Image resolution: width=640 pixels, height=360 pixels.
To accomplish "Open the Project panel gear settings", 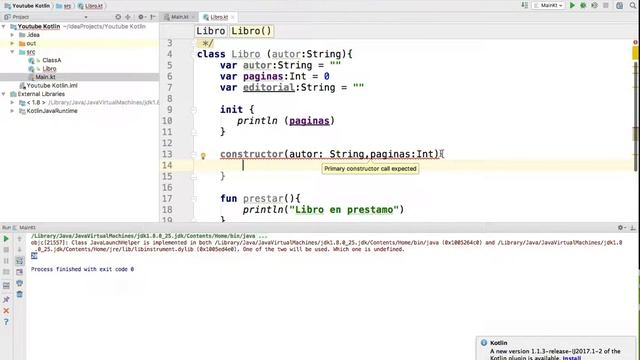I will click(141, 17).
